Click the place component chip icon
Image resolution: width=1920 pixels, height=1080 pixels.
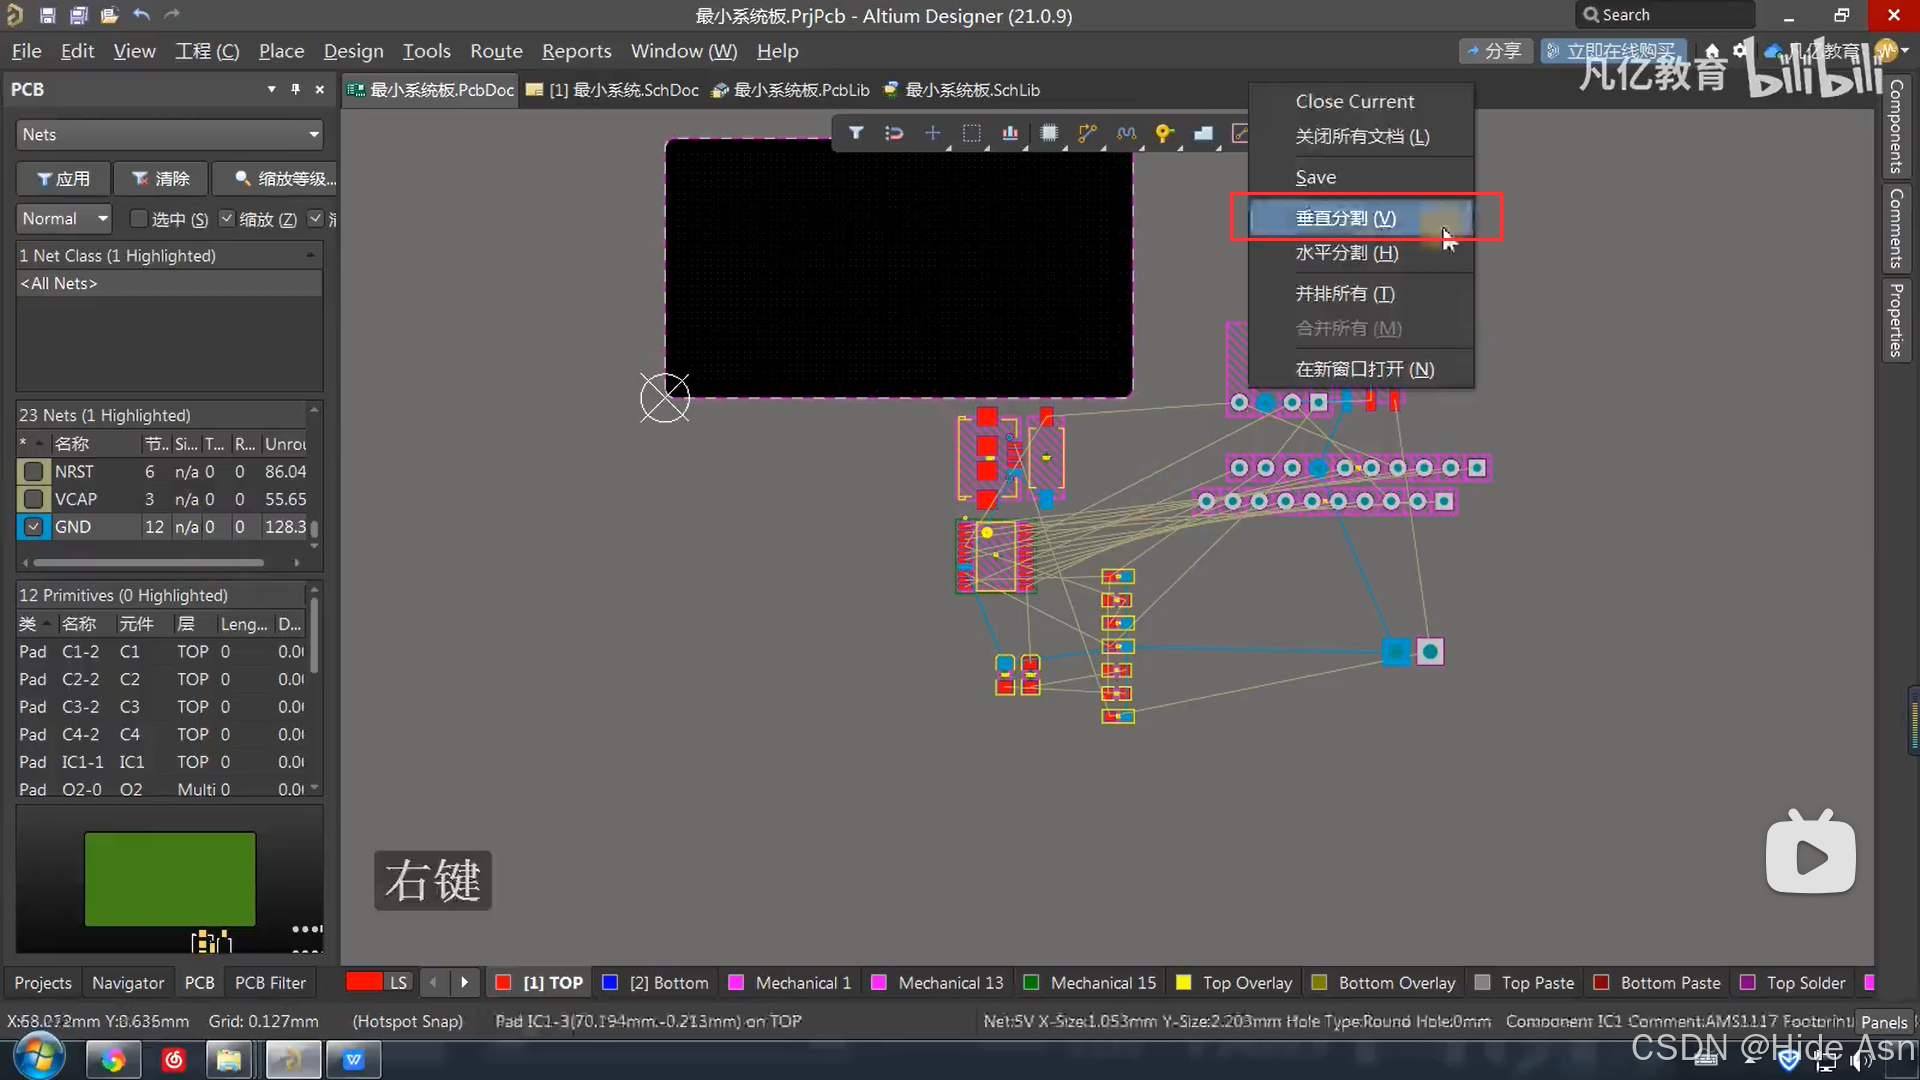(x=1049, y=133)
